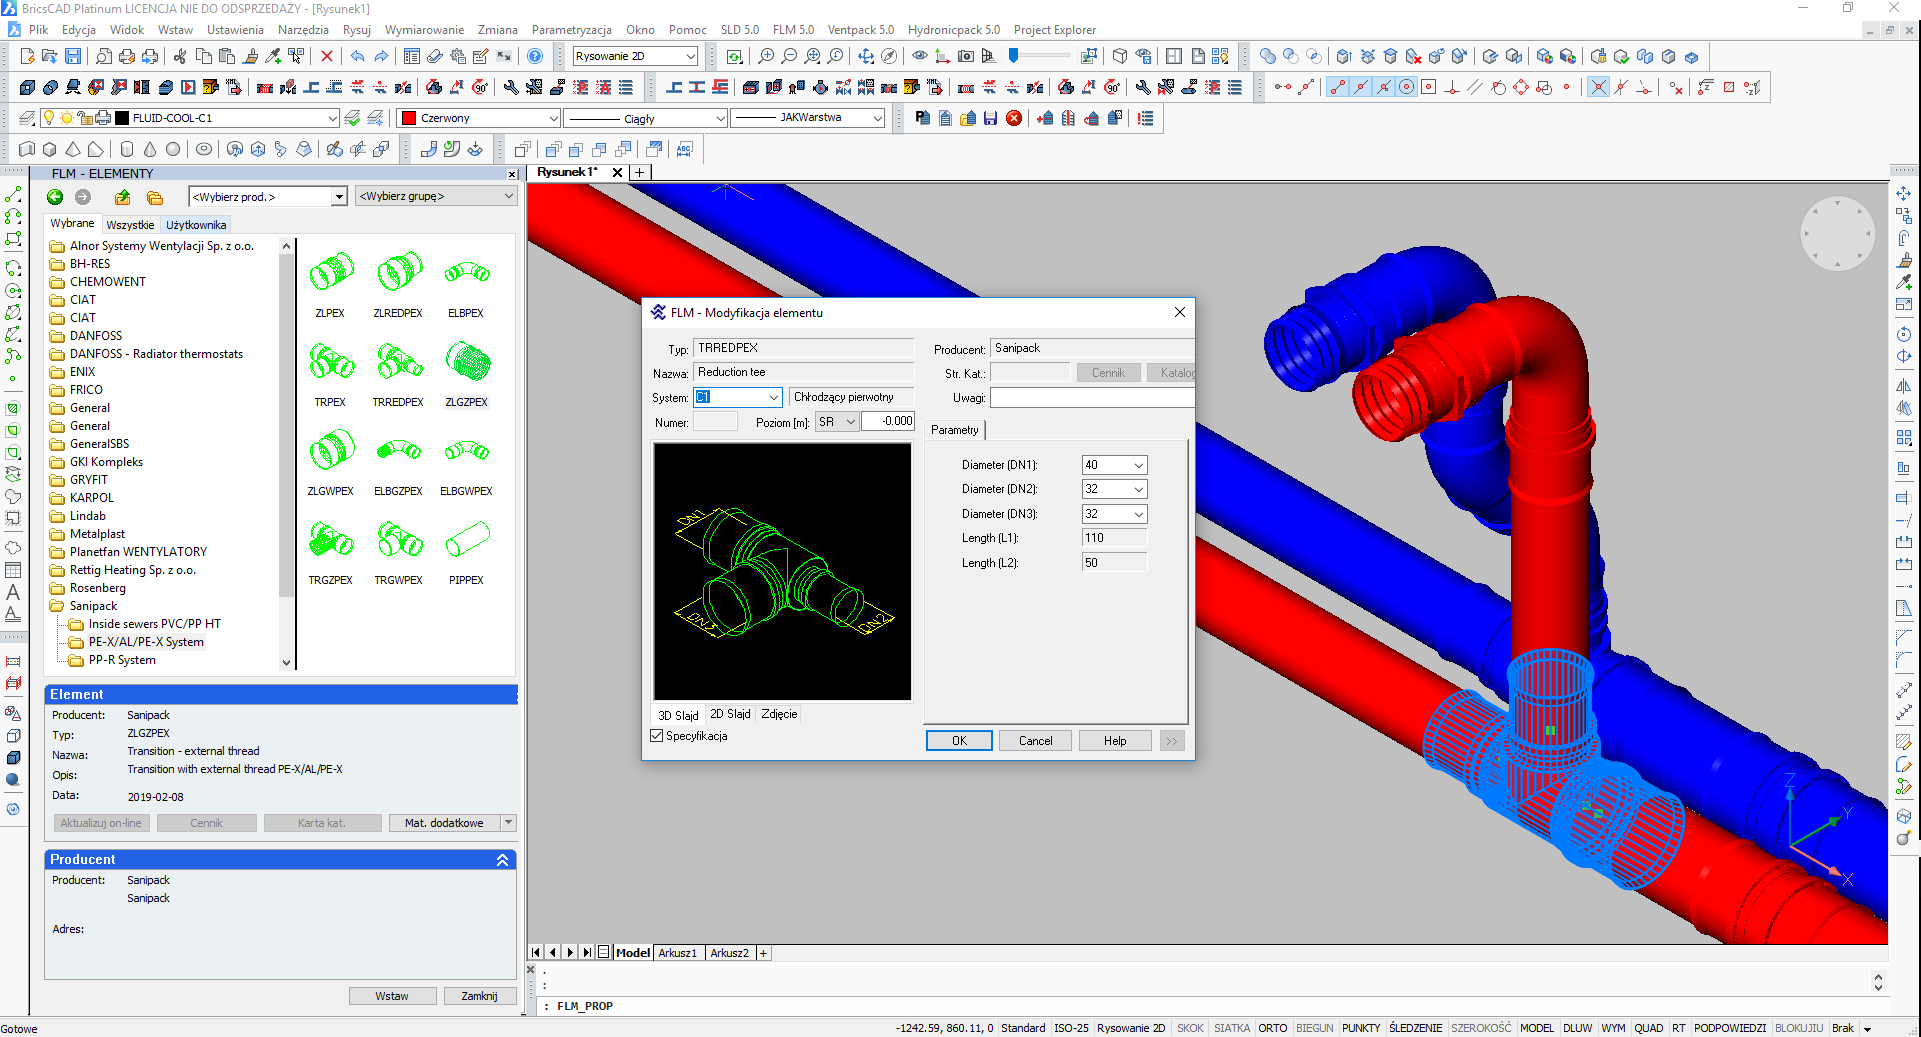1921x1037 pixels.
Task: Choose the ZLGZPEX external thread transition
Action: tap(466, 362)
